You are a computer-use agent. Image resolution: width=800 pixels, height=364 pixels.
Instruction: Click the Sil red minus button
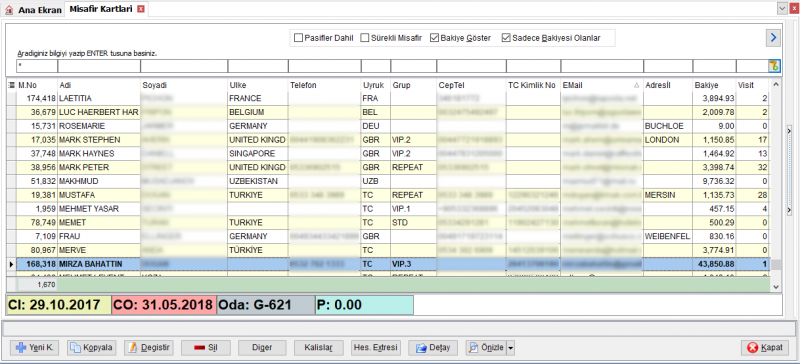coord(206,348)
